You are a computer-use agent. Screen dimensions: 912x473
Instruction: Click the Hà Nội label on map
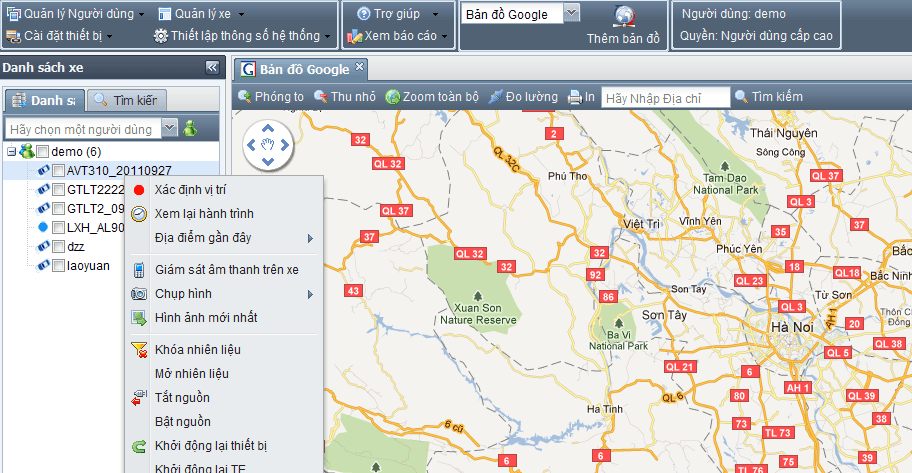[x=792, y=328]
